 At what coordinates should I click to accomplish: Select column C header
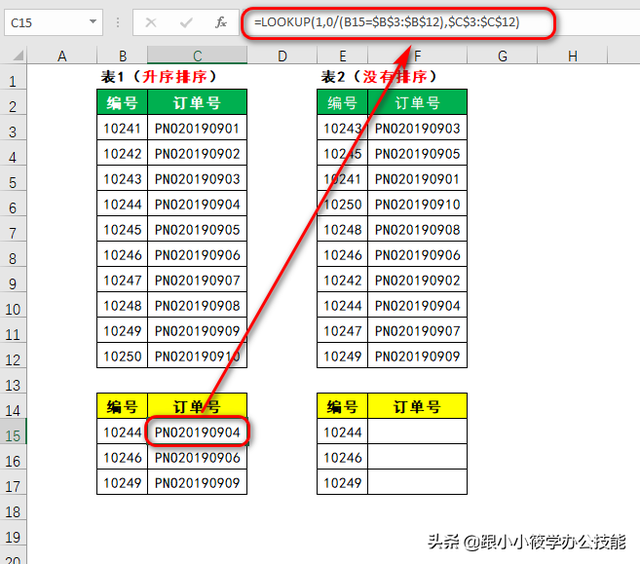coord(197,56)
